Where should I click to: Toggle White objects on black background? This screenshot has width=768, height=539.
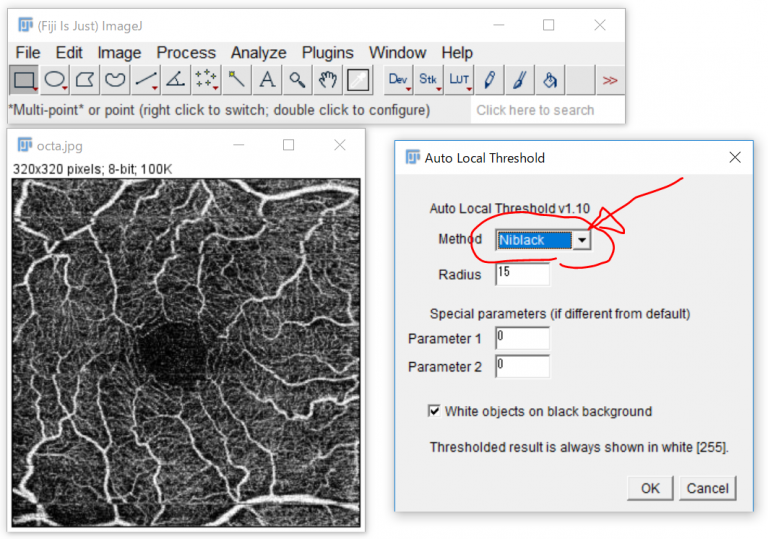tap(434, 411)
